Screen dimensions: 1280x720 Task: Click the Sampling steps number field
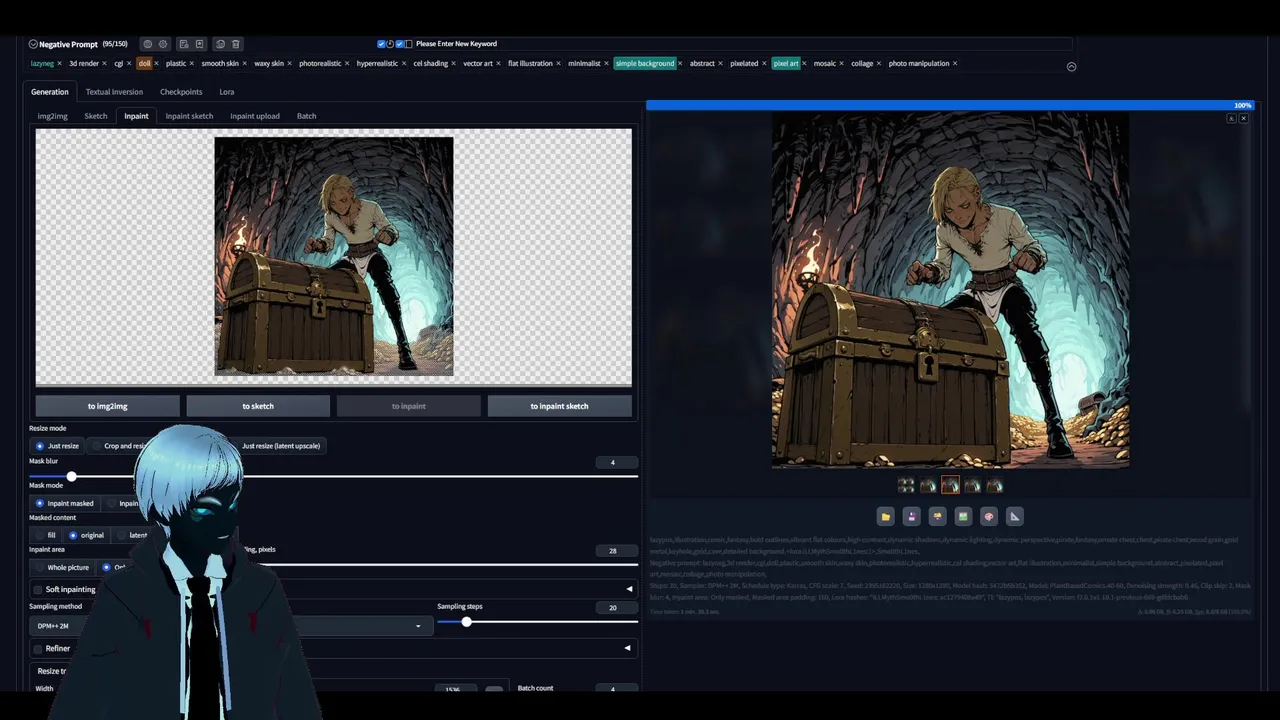tap(617, 607)
